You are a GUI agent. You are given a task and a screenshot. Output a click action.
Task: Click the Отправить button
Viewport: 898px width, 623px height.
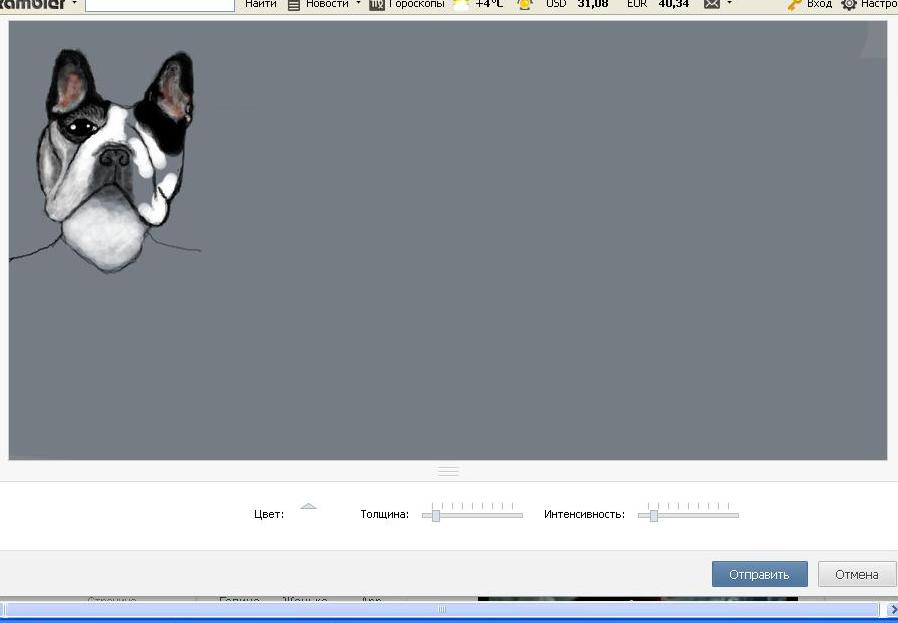point(759,574)
